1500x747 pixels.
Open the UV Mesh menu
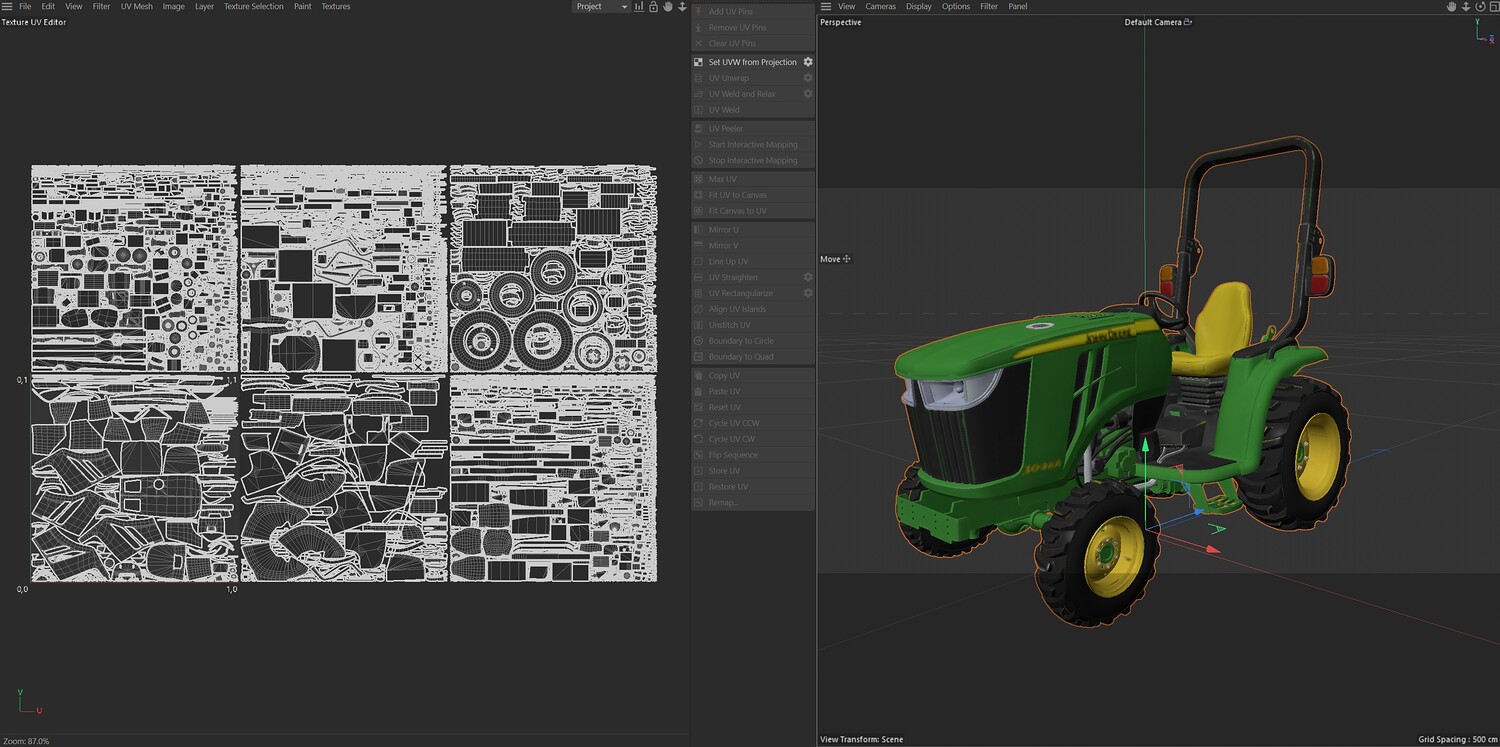tap(137, 6)
